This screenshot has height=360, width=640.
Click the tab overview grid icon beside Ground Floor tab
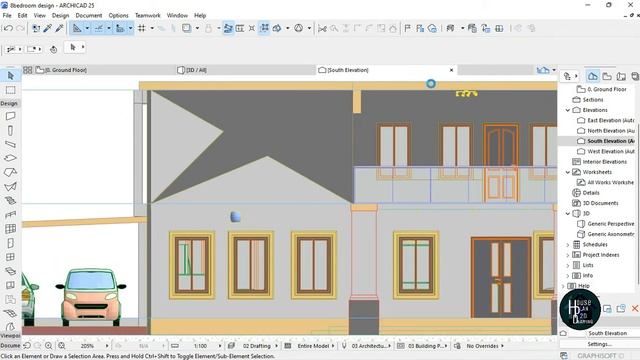(27, 70)
